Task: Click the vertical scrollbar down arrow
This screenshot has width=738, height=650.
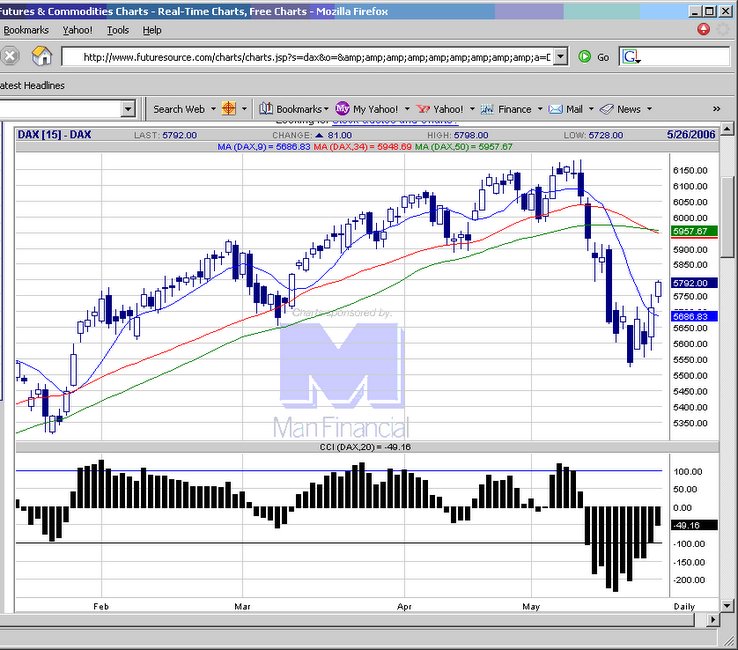Action: tap(727, 606)
